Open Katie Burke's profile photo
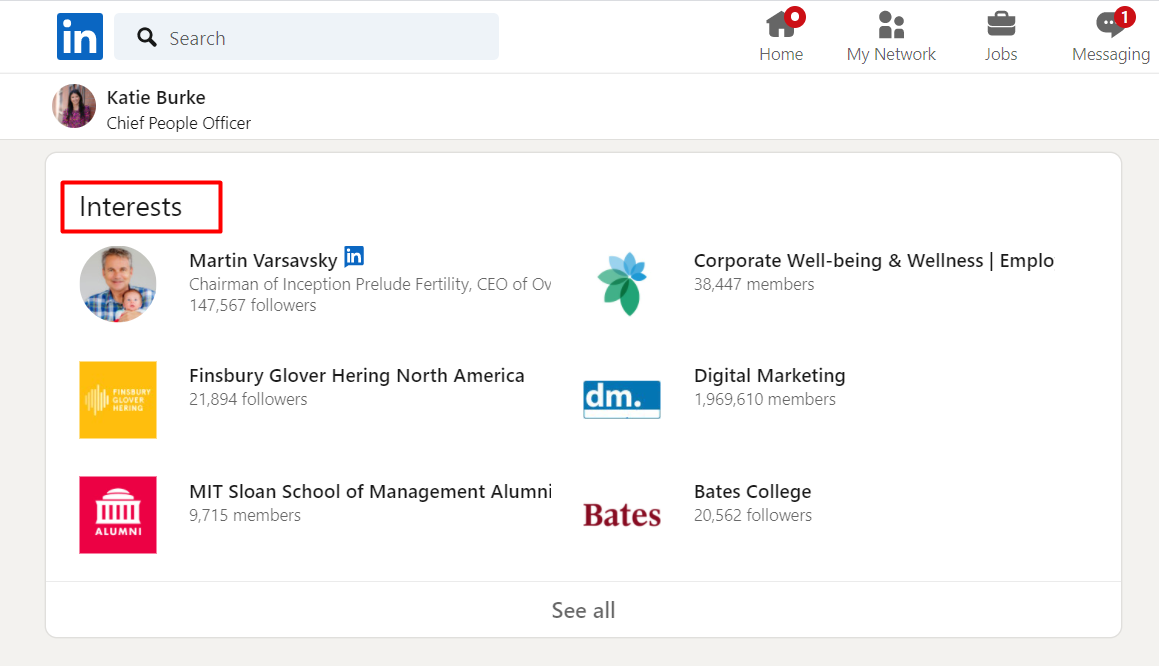Screen dimensions: 1159x666 (74, 106)
